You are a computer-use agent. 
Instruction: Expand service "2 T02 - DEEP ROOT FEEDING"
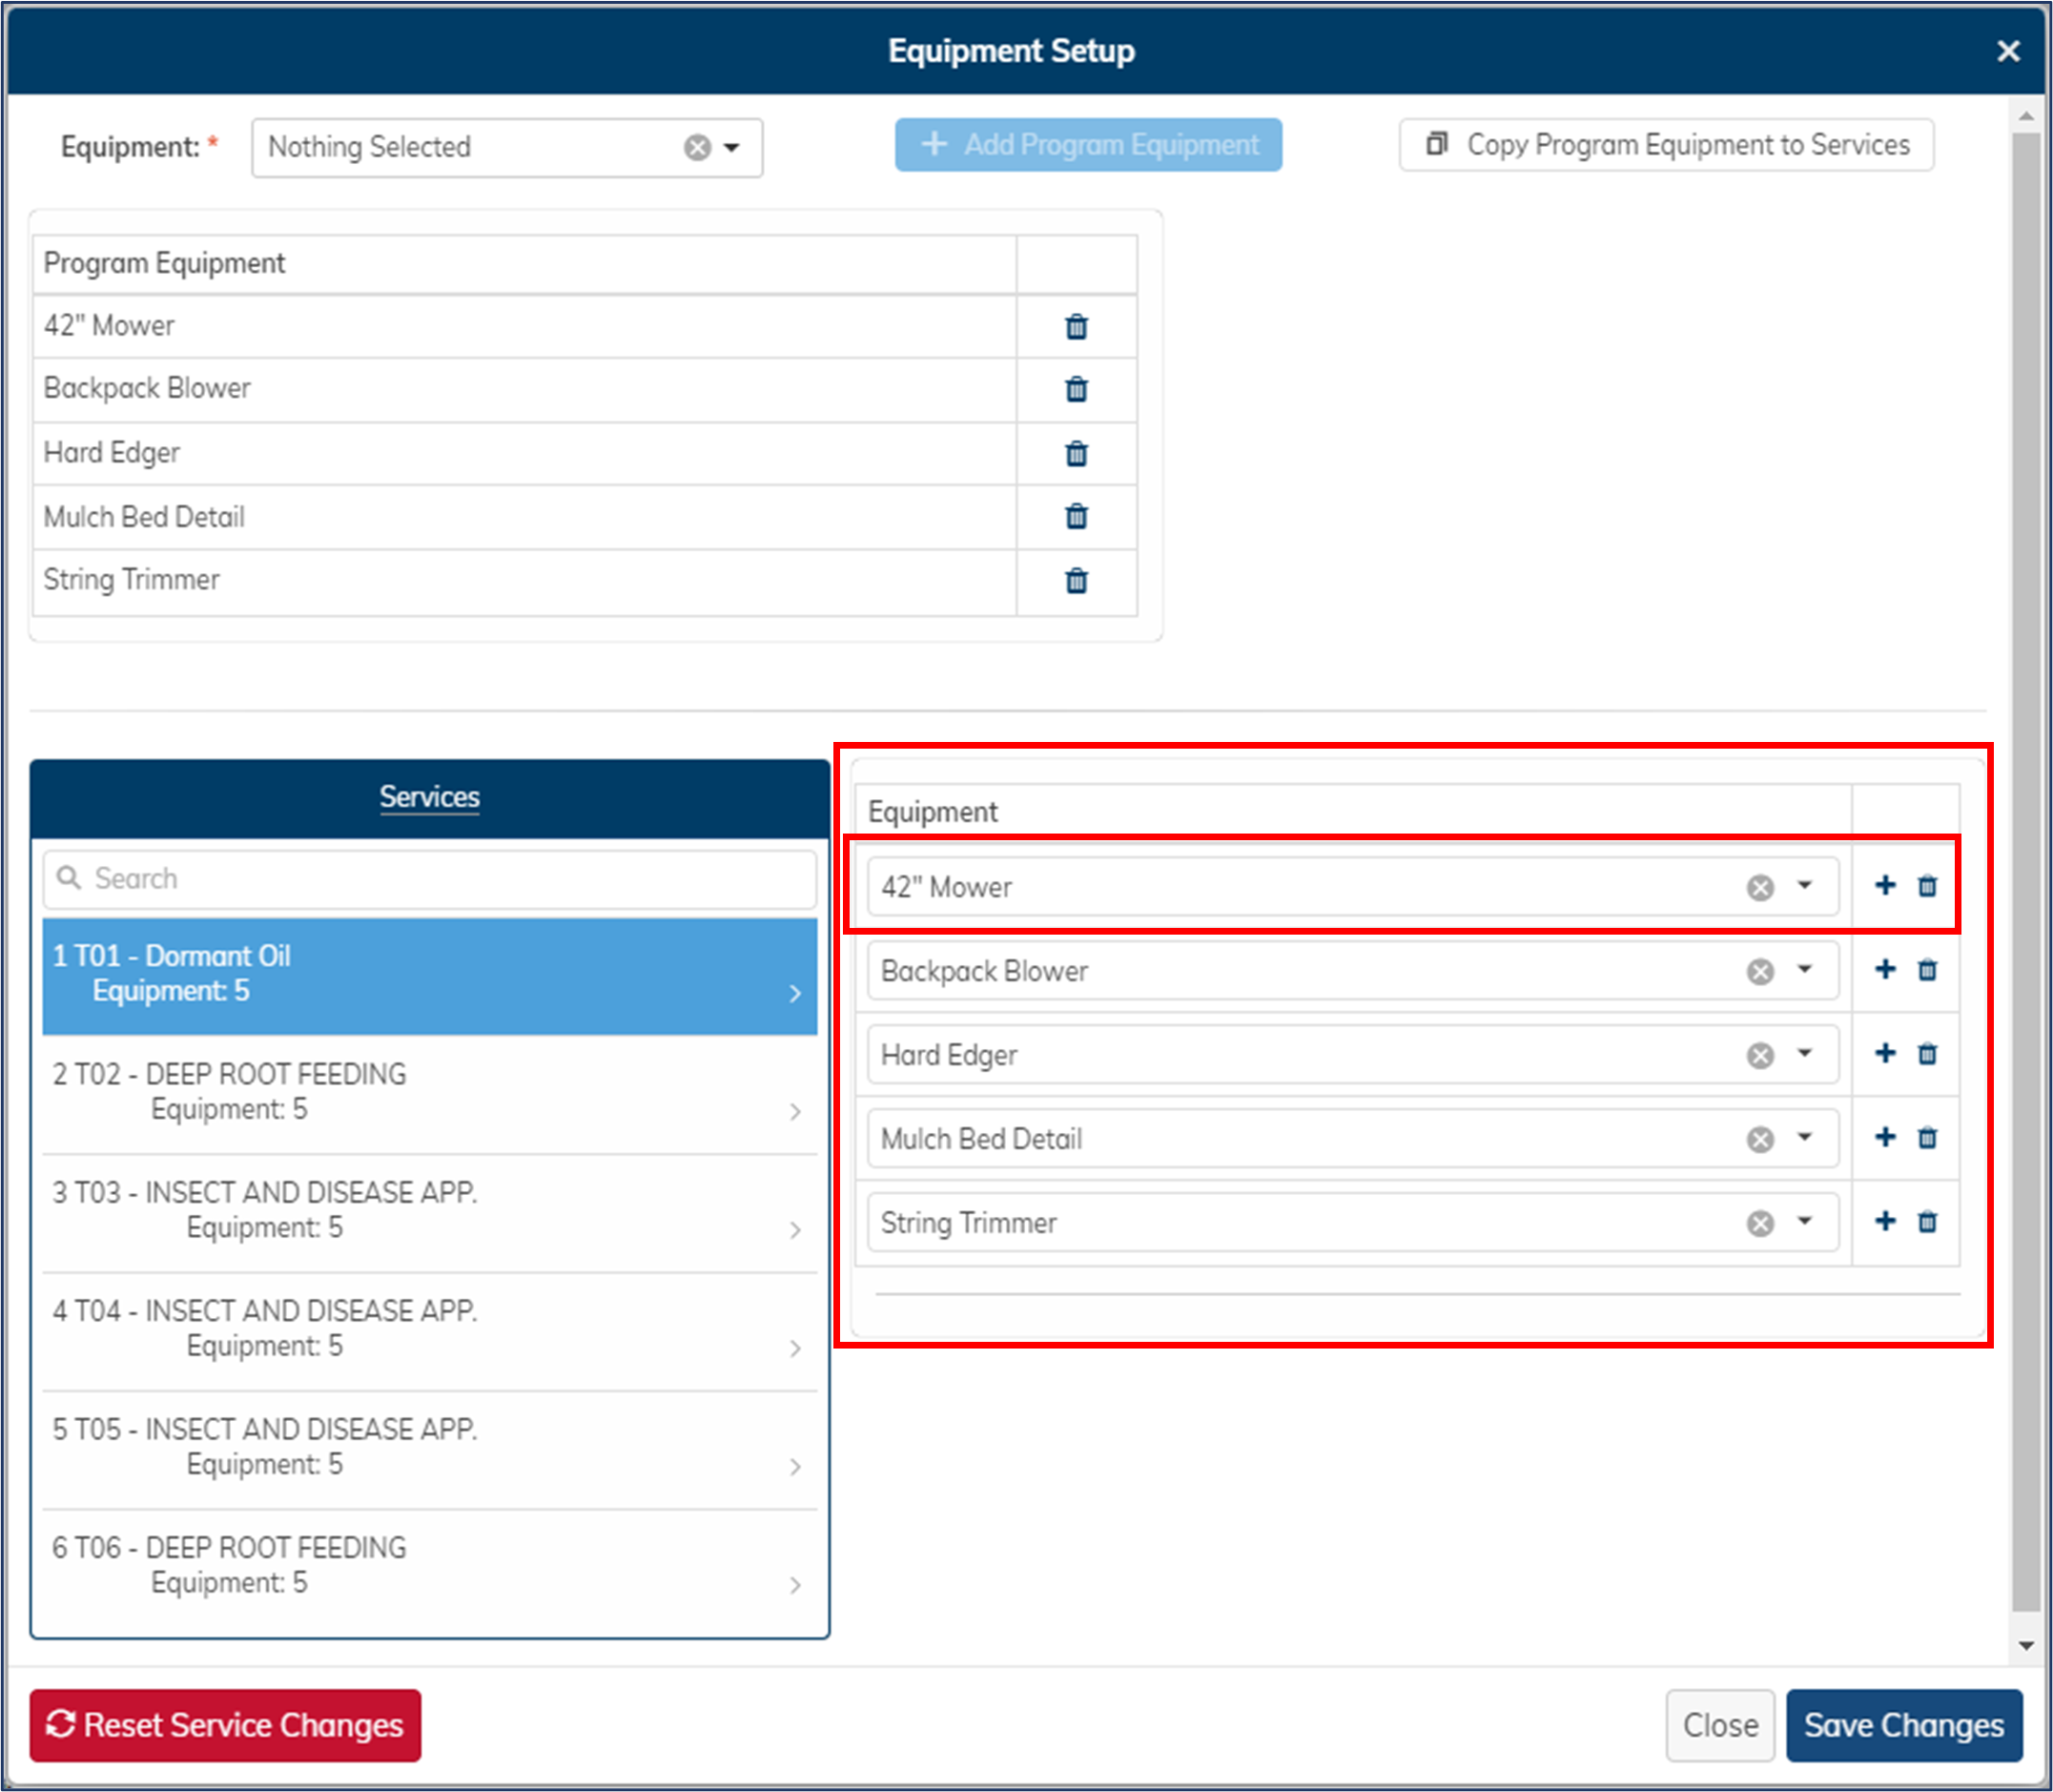(795, 1110)
